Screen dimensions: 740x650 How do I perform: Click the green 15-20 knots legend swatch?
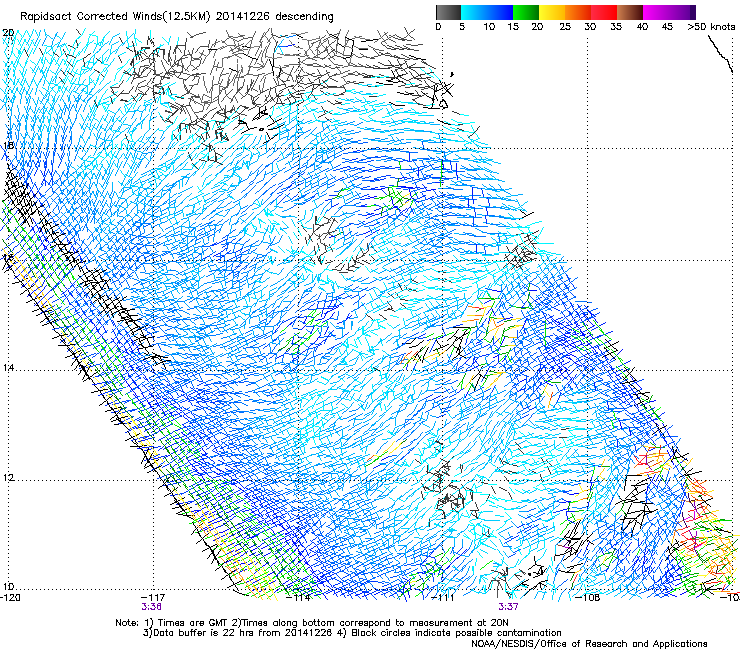point(526,12)
